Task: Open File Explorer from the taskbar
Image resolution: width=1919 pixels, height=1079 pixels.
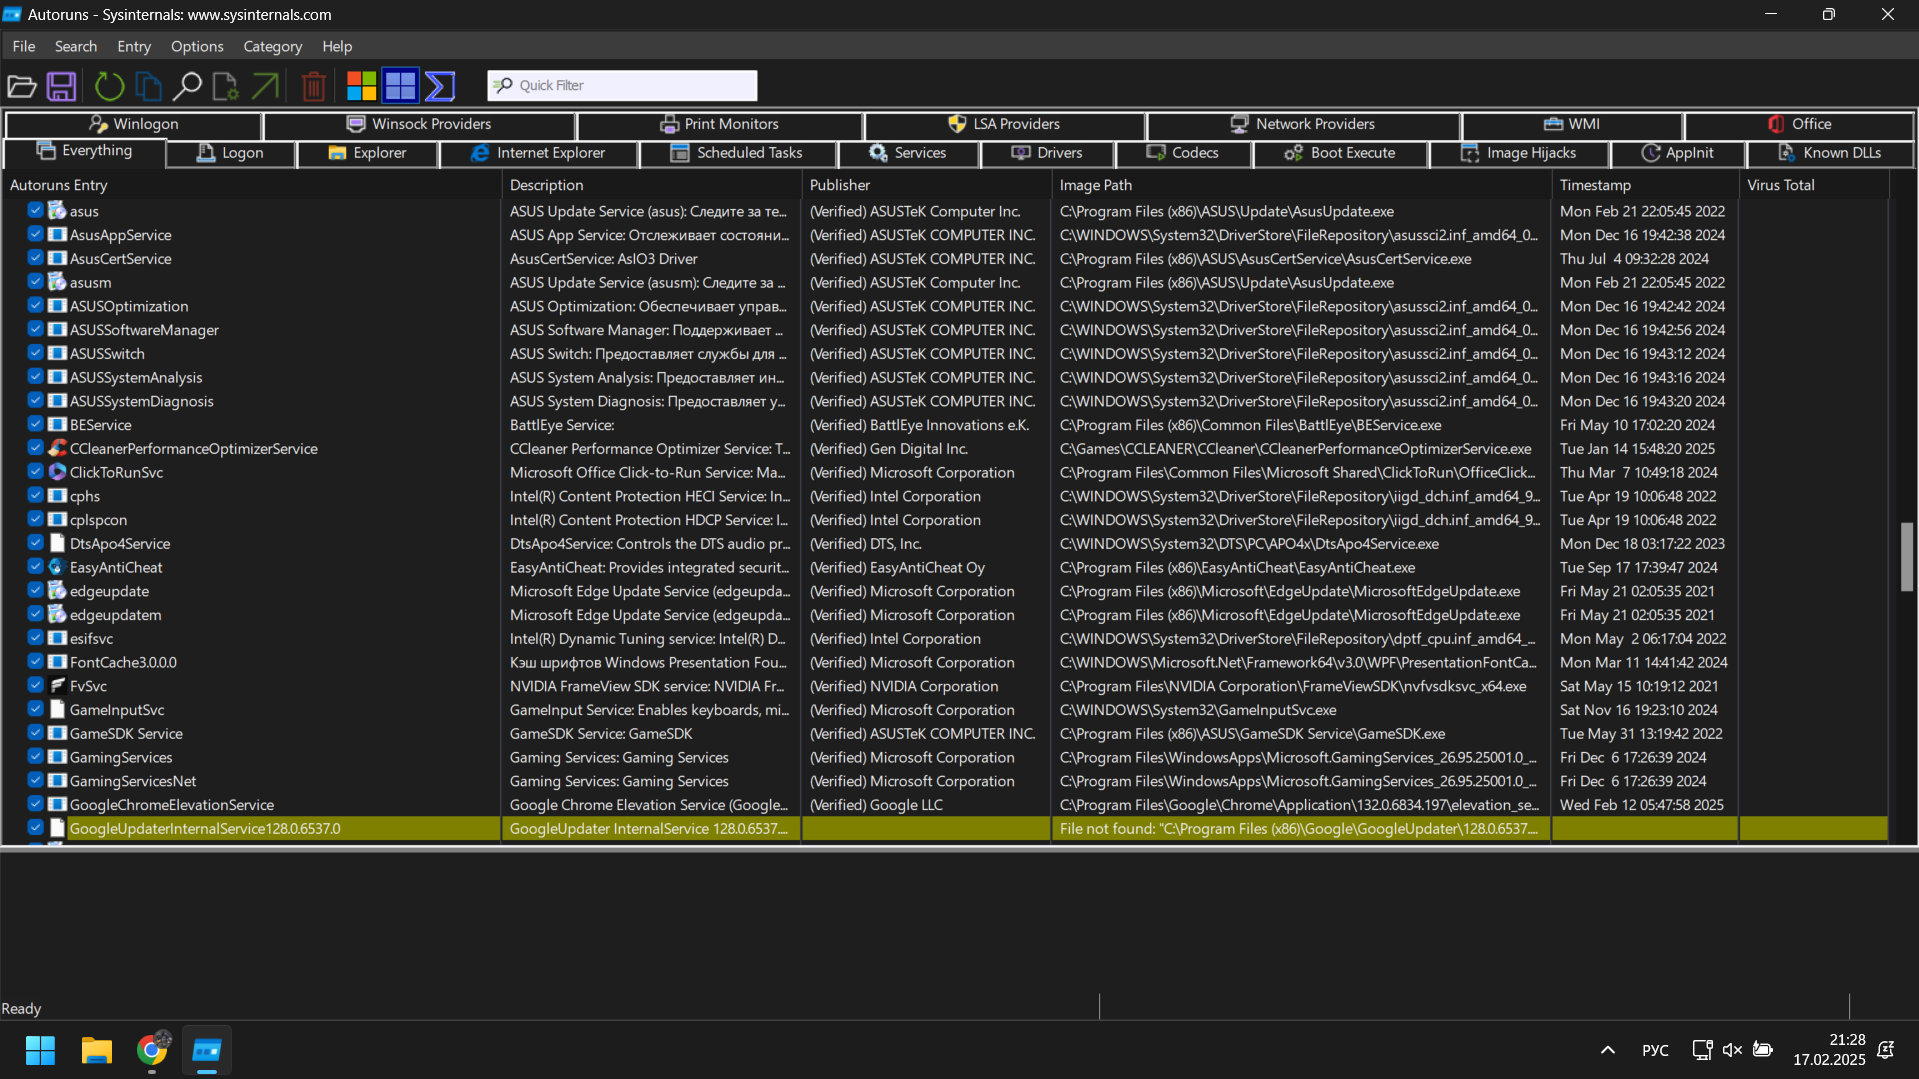Action: click(x=96, y=1050)
